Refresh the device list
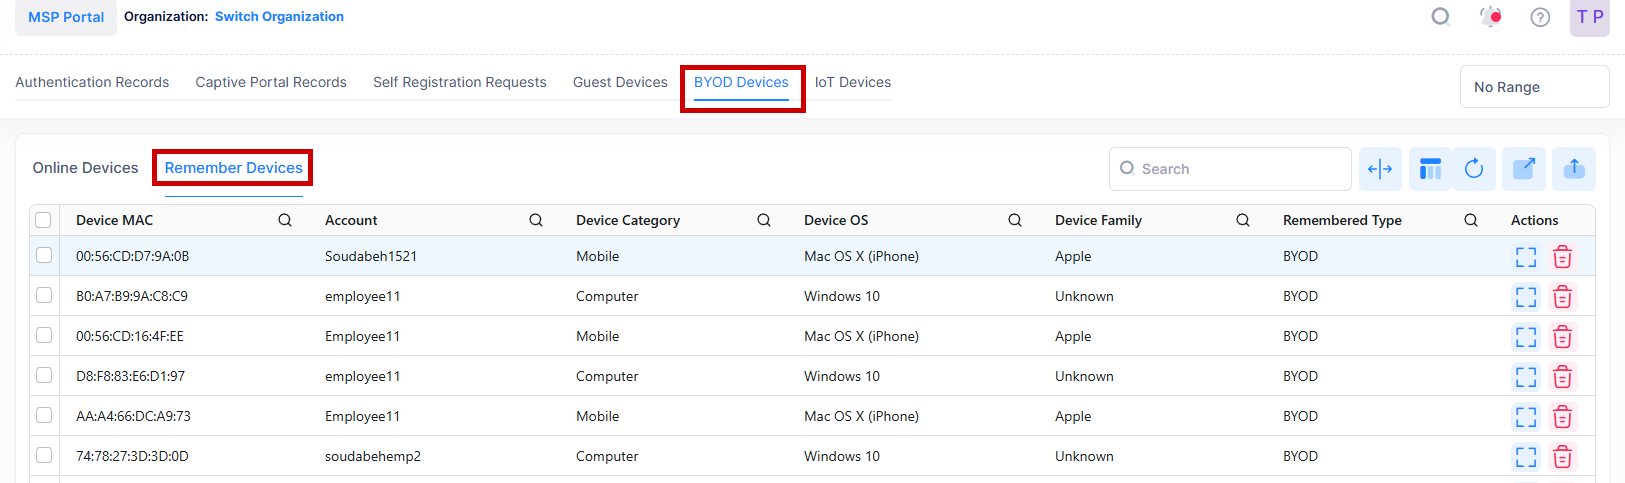Image resolution: width=1625 pixels, height=483 pixels. [1474, 169]
